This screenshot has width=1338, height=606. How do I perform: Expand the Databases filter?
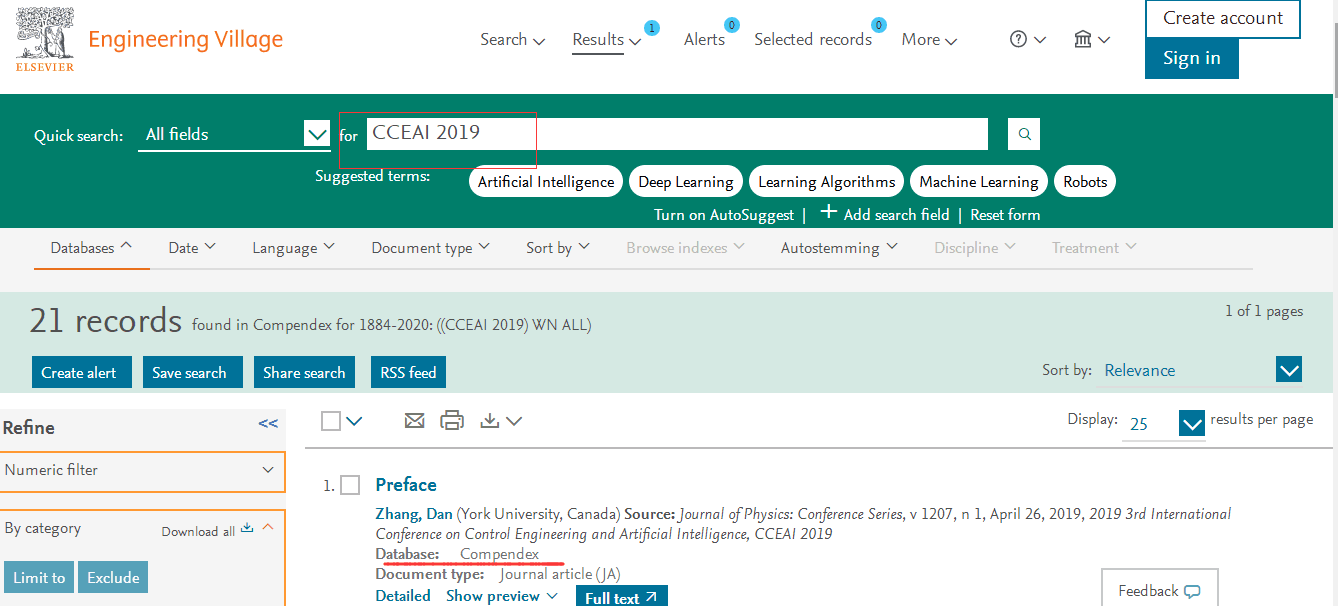click(x=92, y=247)
